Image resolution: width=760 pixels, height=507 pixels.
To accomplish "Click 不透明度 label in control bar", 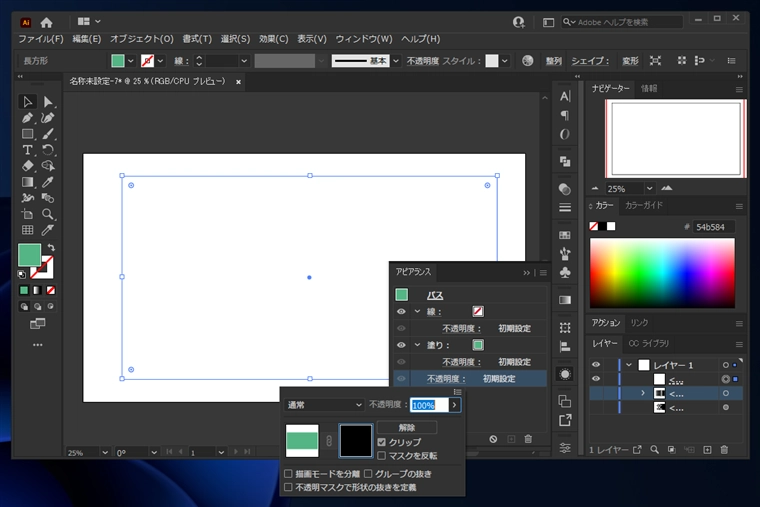I will (x=423, y=61).
